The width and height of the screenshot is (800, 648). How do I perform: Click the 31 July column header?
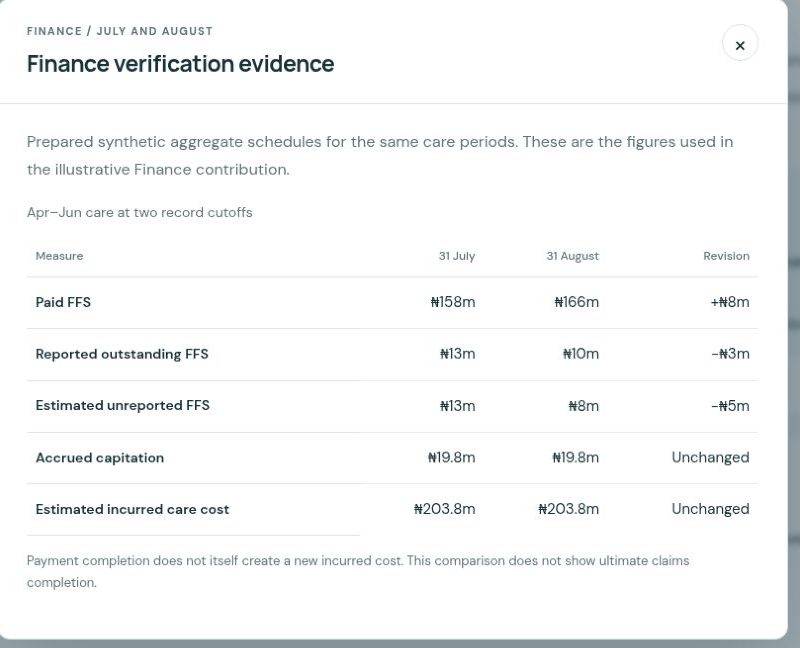click(457, 256)
